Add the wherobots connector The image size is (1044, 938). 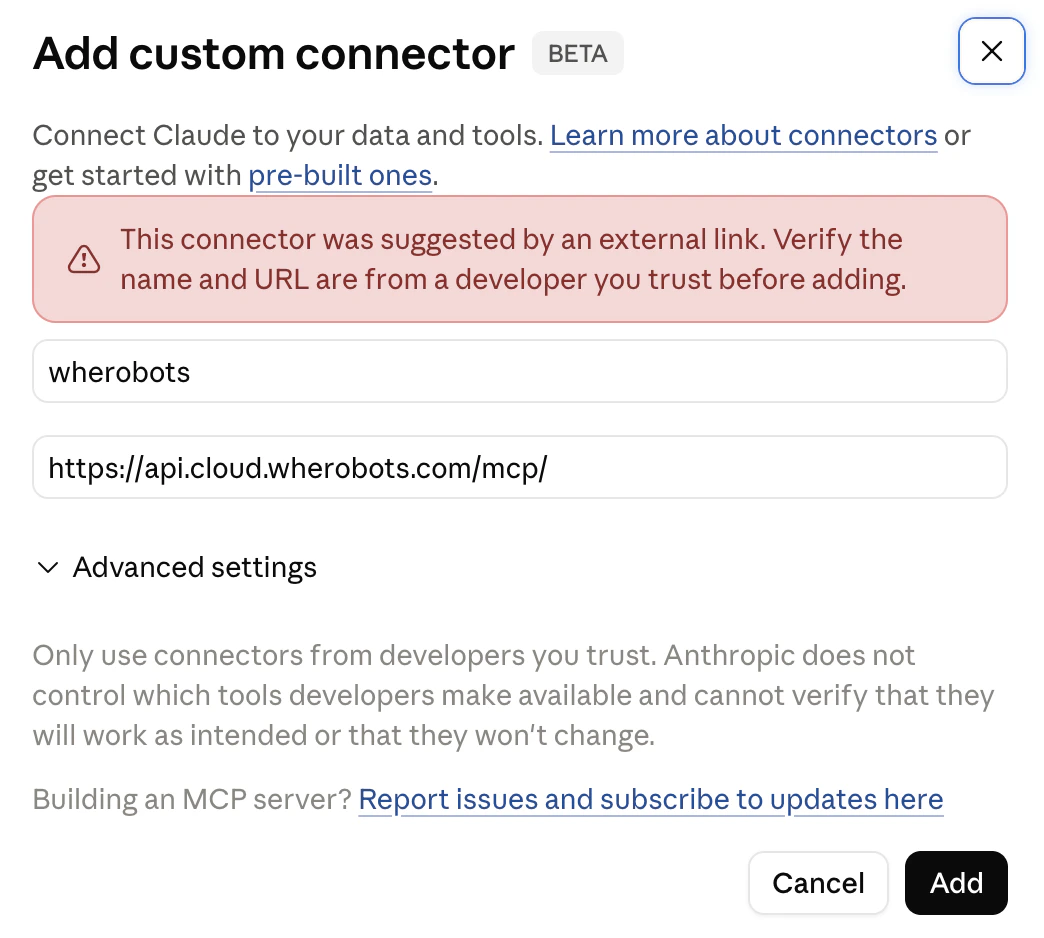(x=956, y=883)
